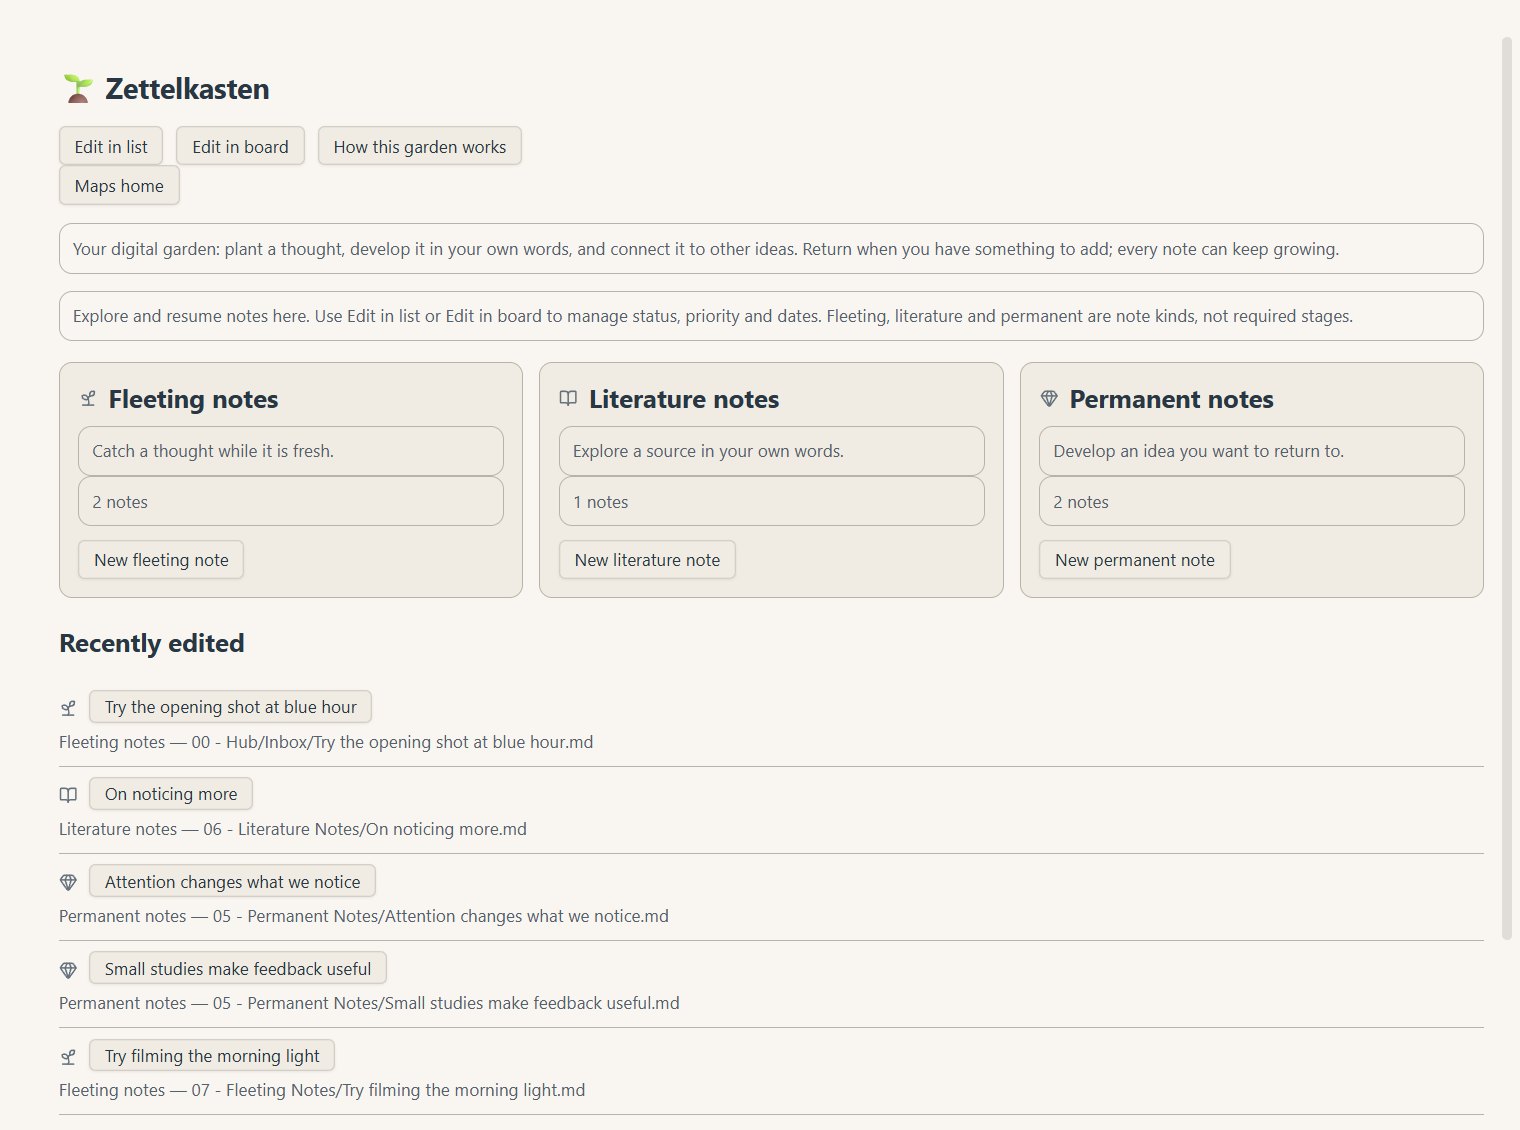Click the Recently edited heading
1520x1130 pixels.
pyautogui.click(x=152, y=643)
